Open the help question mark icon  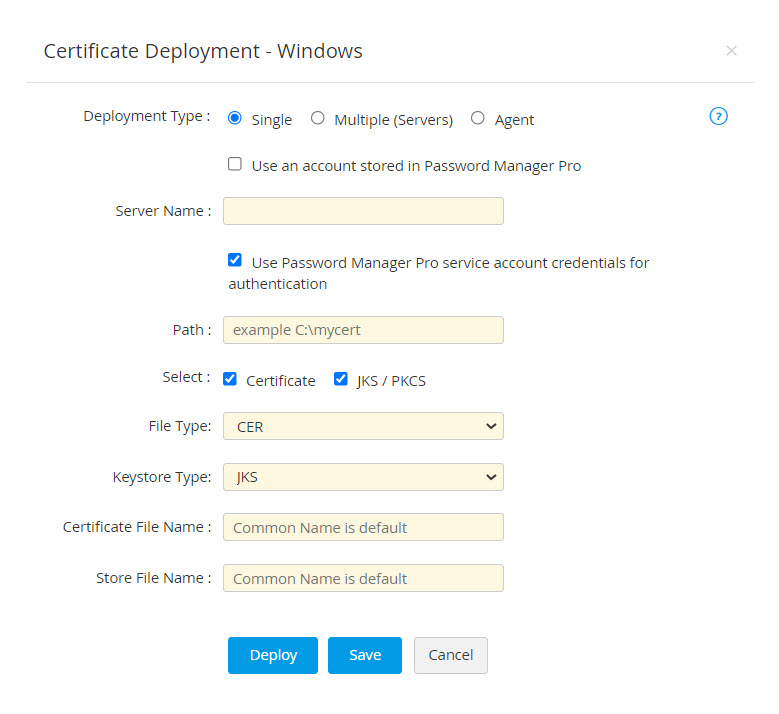(718, 116)
